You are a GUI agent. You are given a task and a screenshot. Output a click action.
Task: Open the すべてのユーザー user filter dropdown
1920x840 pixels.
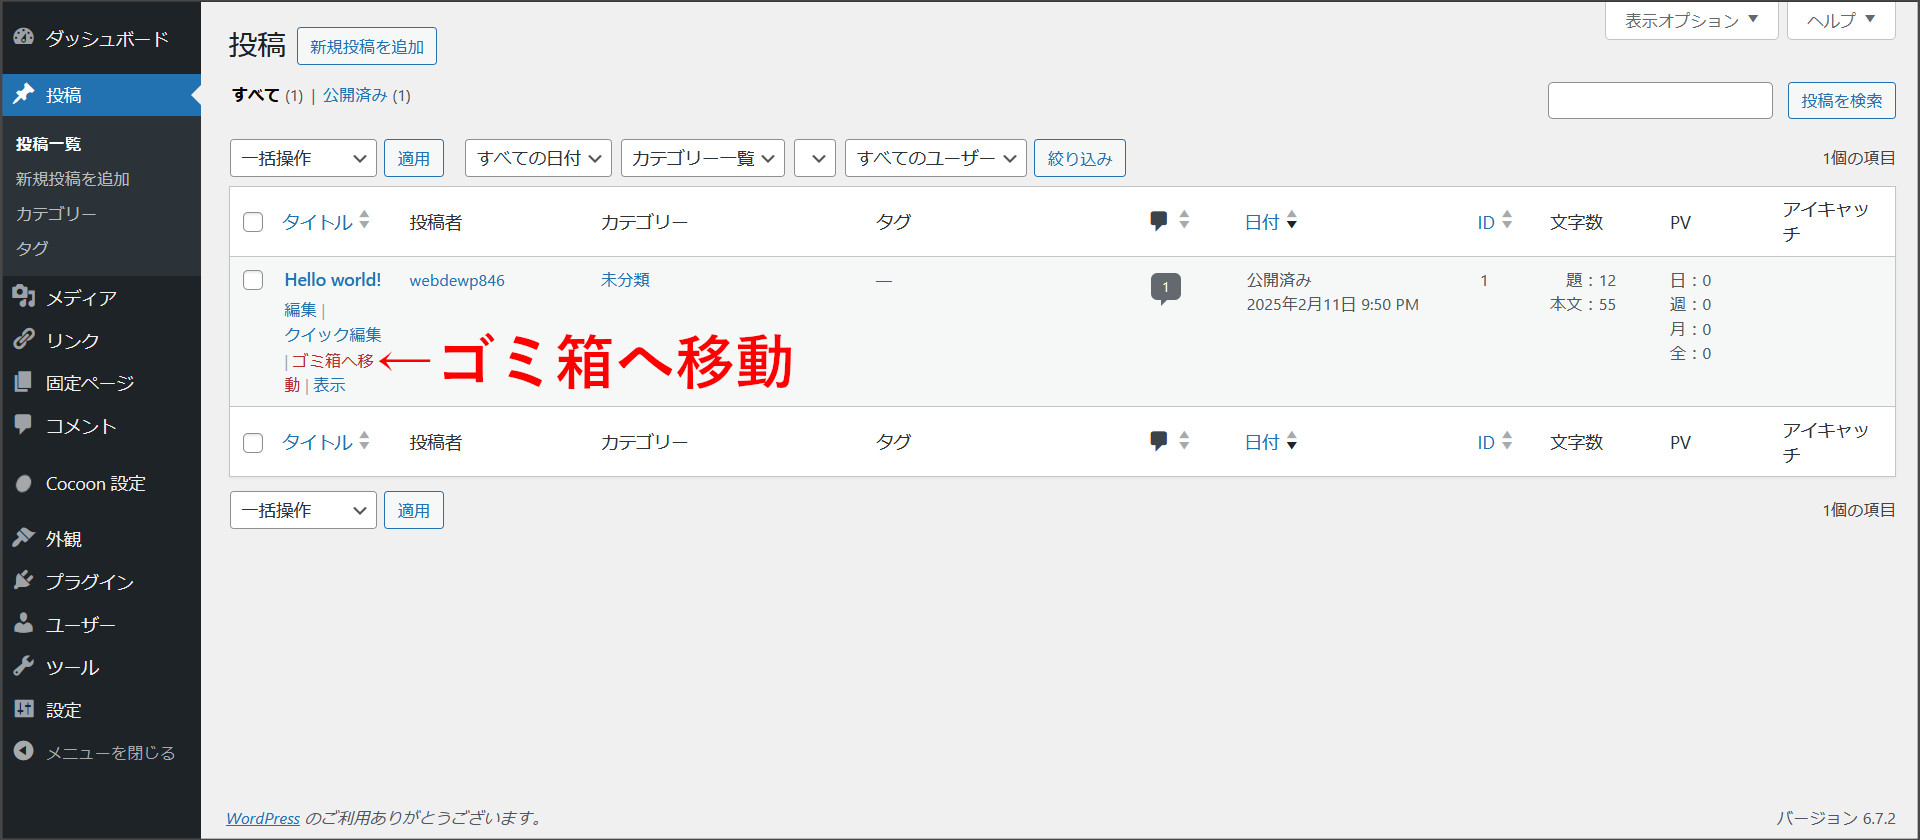point(936,158)
